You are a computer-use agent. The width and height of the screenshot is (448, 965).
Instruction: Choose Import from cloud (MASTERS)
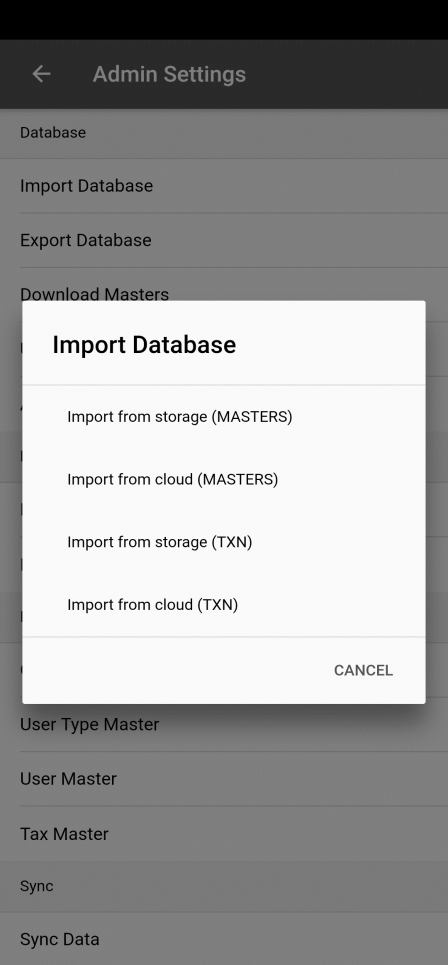pyautogui.click(x=224, y=479)
